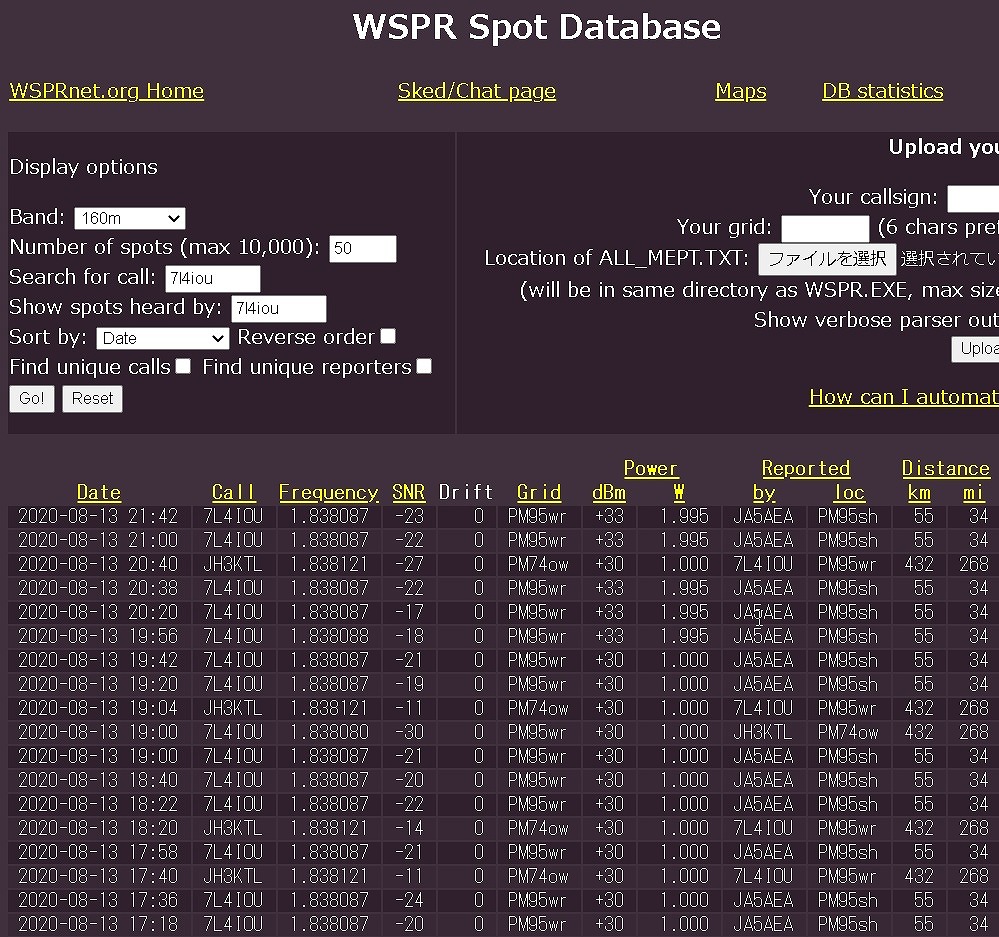Screen dimensions: 999x937
Task: Open the Sort by dropdown showing Date
Action: point(162,338)
